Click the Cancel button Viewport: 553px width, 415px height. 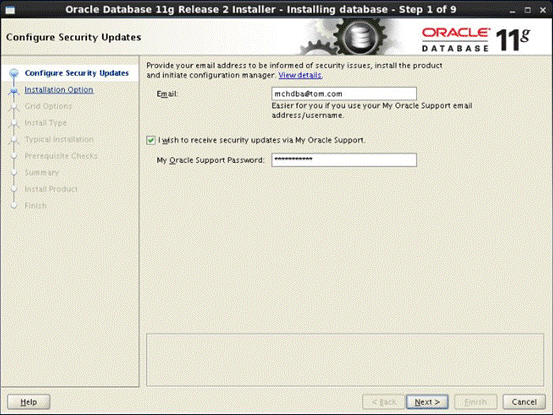coord(524,402)
